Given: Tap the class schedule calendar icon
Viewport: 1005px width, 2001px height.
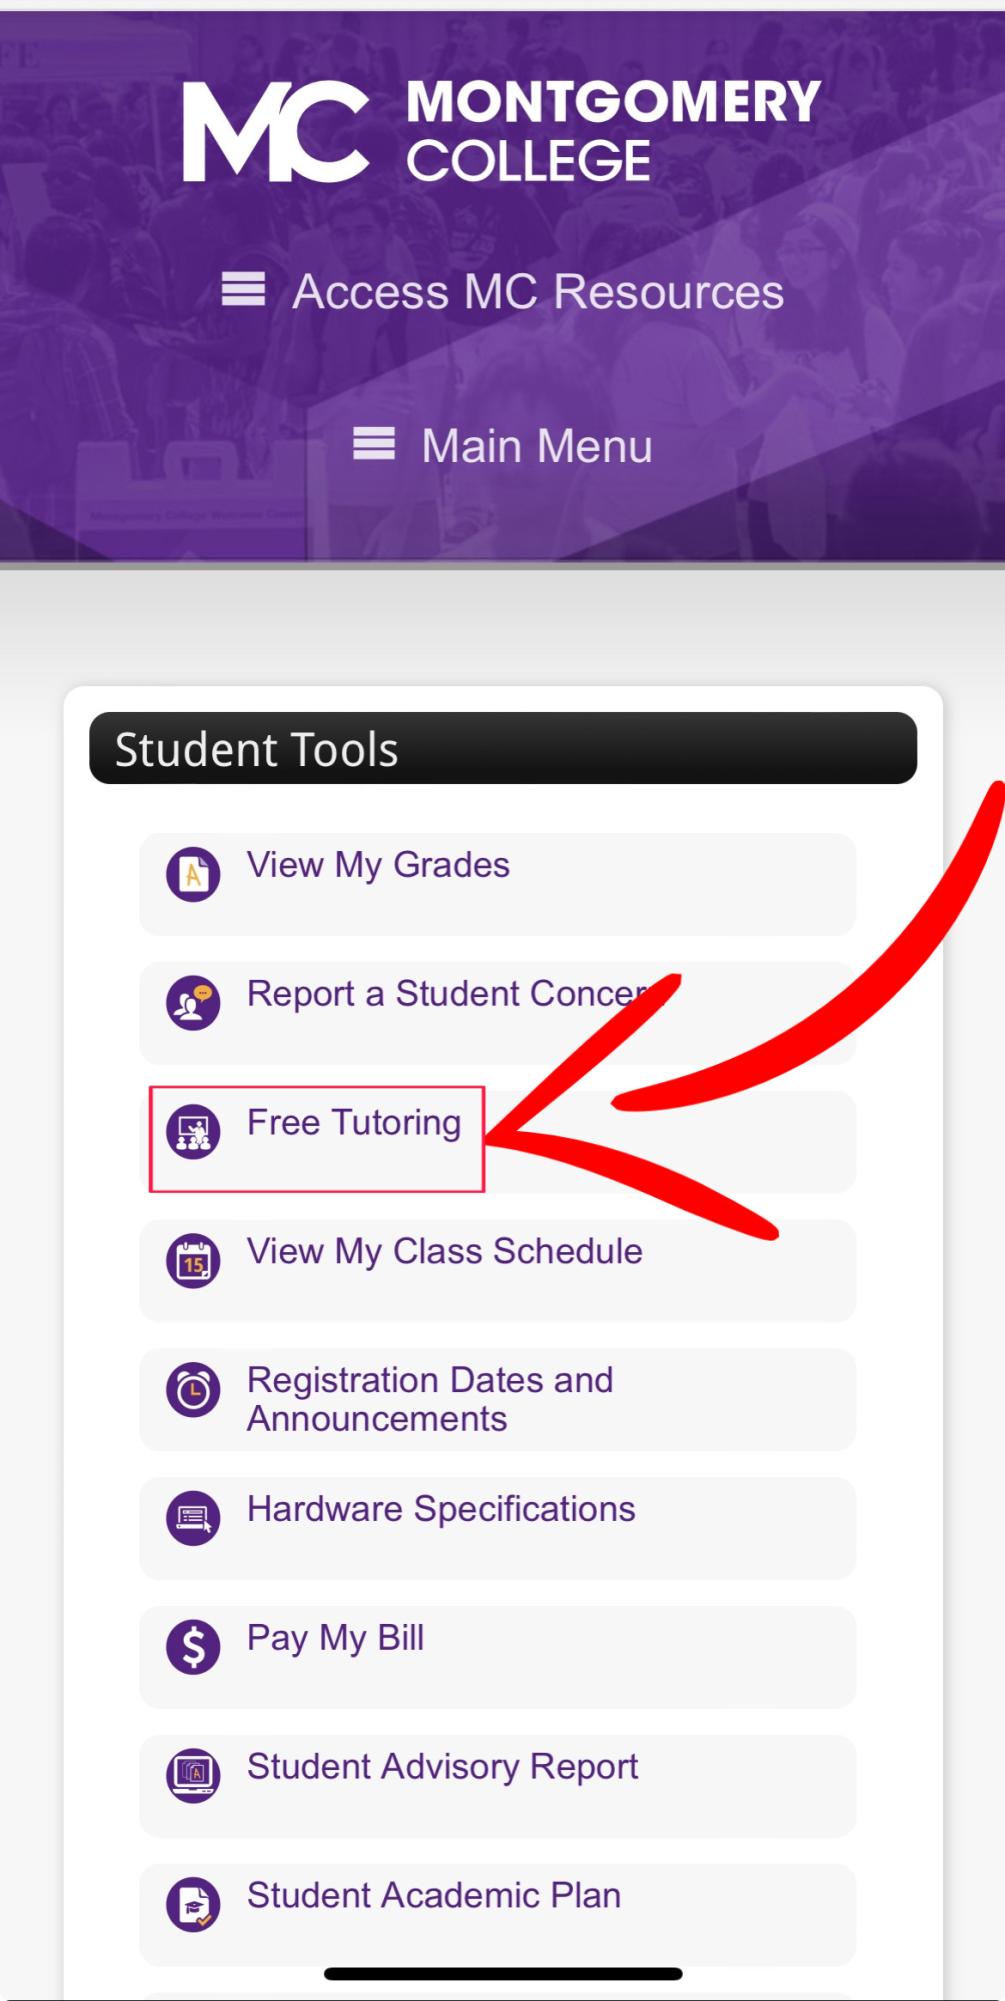Looking at the screenshot, I should point(193,1261).
